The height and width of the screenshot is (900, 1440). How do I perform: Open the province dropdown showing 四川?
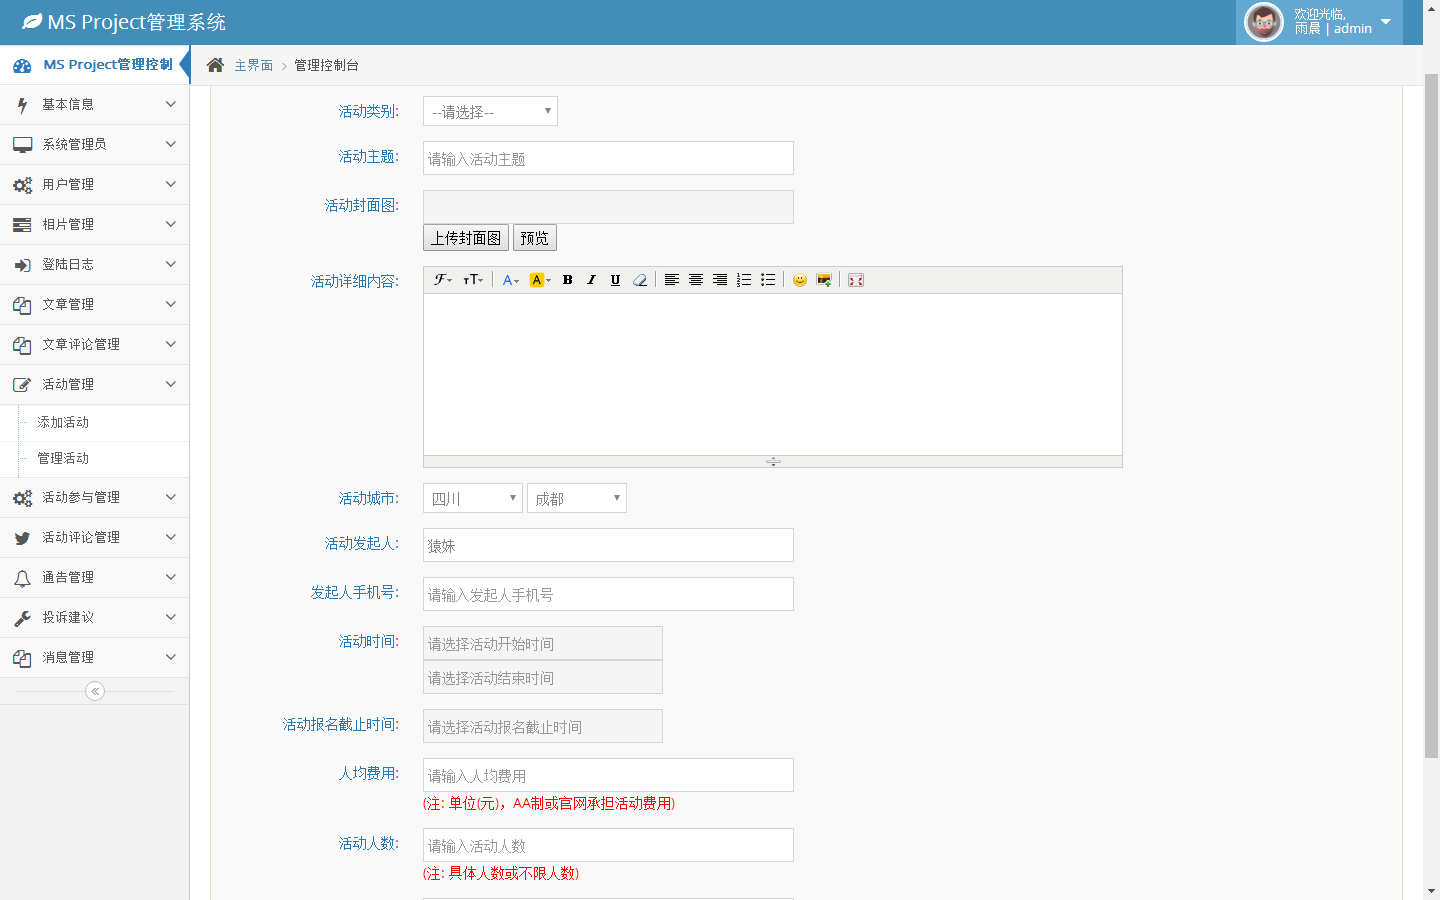472,498
